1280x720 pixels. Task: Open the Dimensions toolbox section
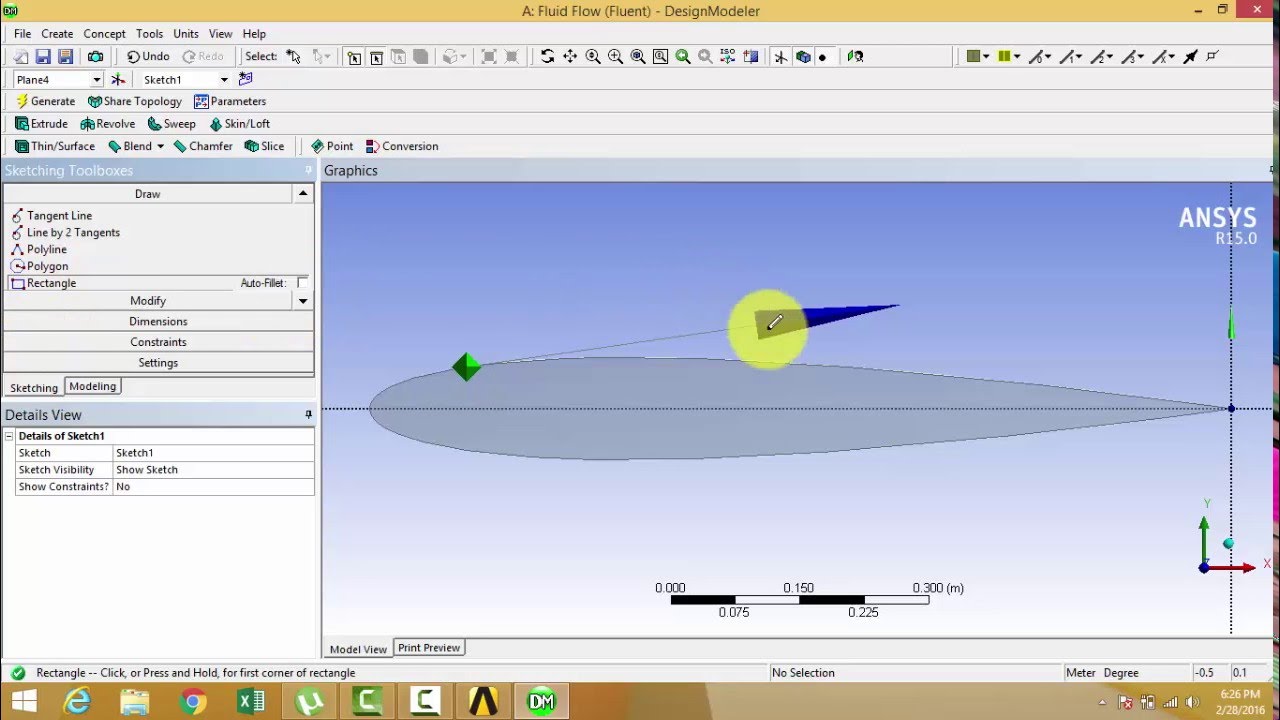click(158, 321)
